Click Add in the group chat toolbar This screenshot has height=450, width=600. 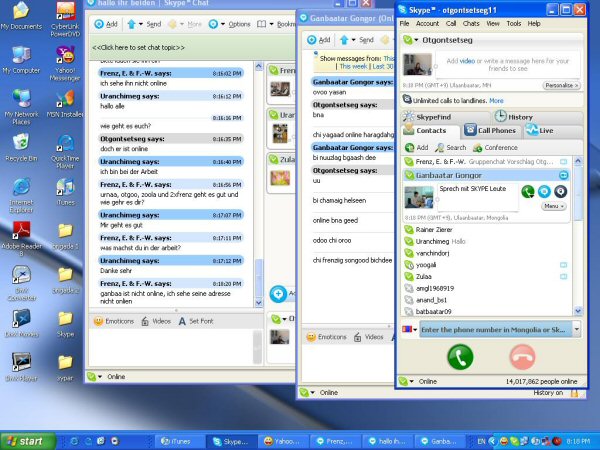(x=106, y=24)
